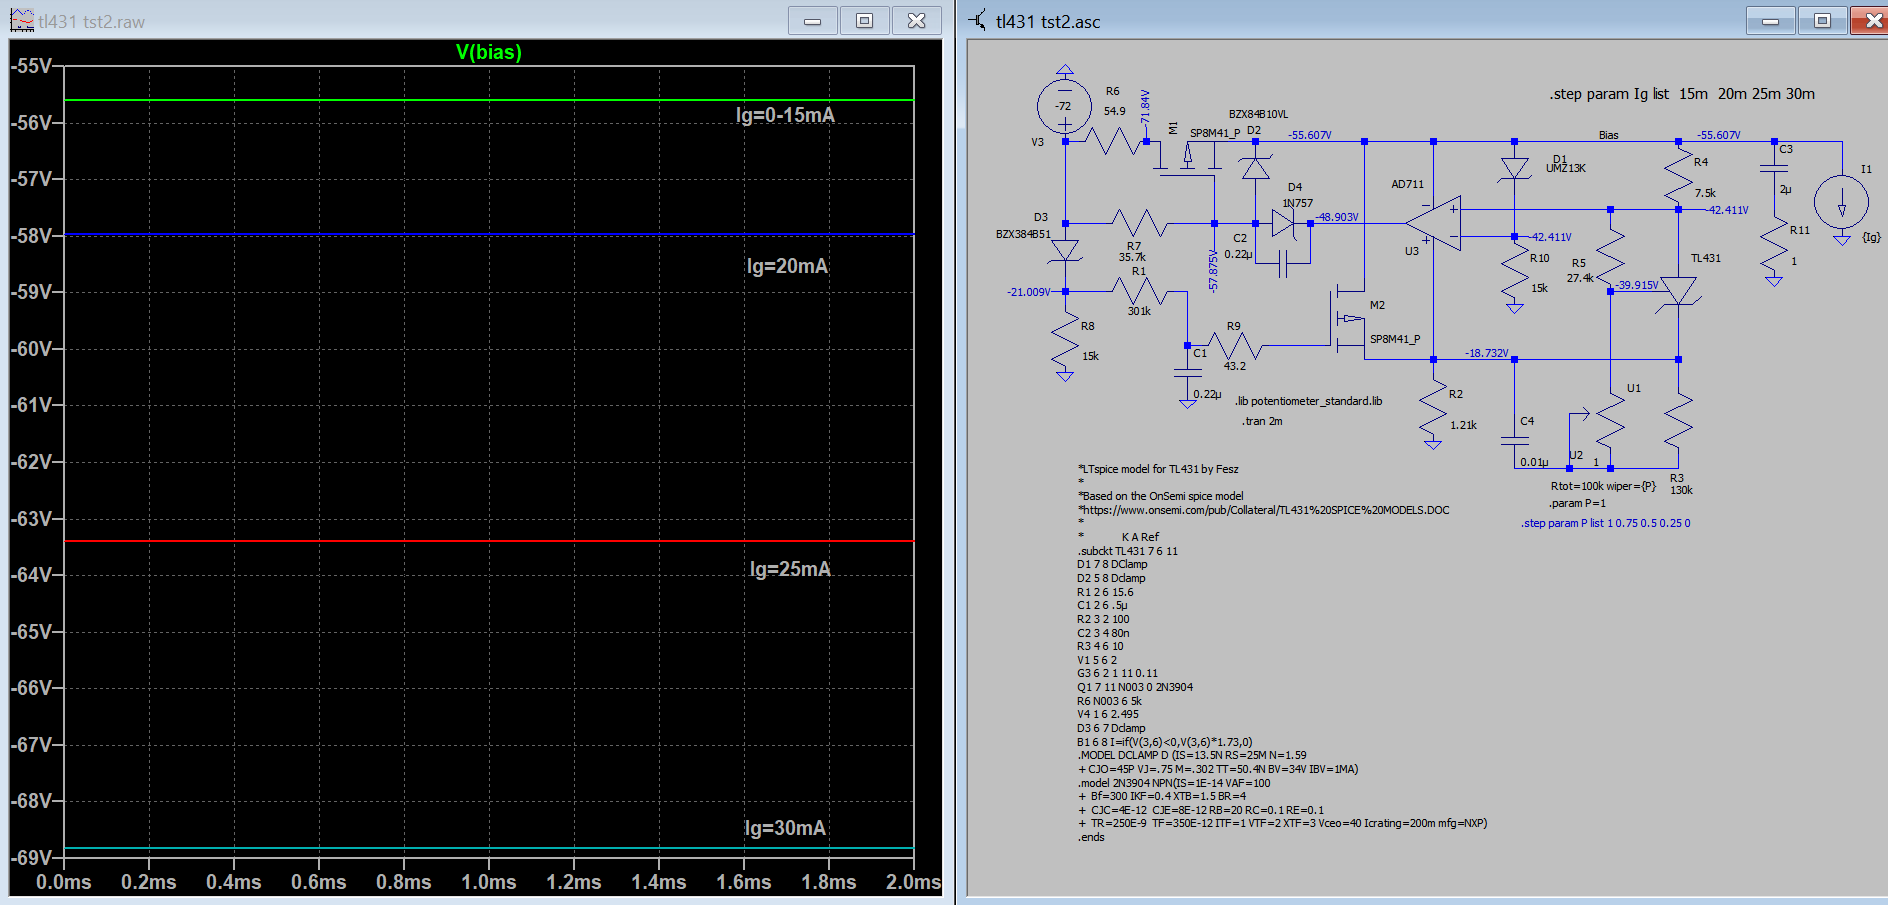
Task: Click the blue .step param P list comment
Action: tap(1605, 523)
